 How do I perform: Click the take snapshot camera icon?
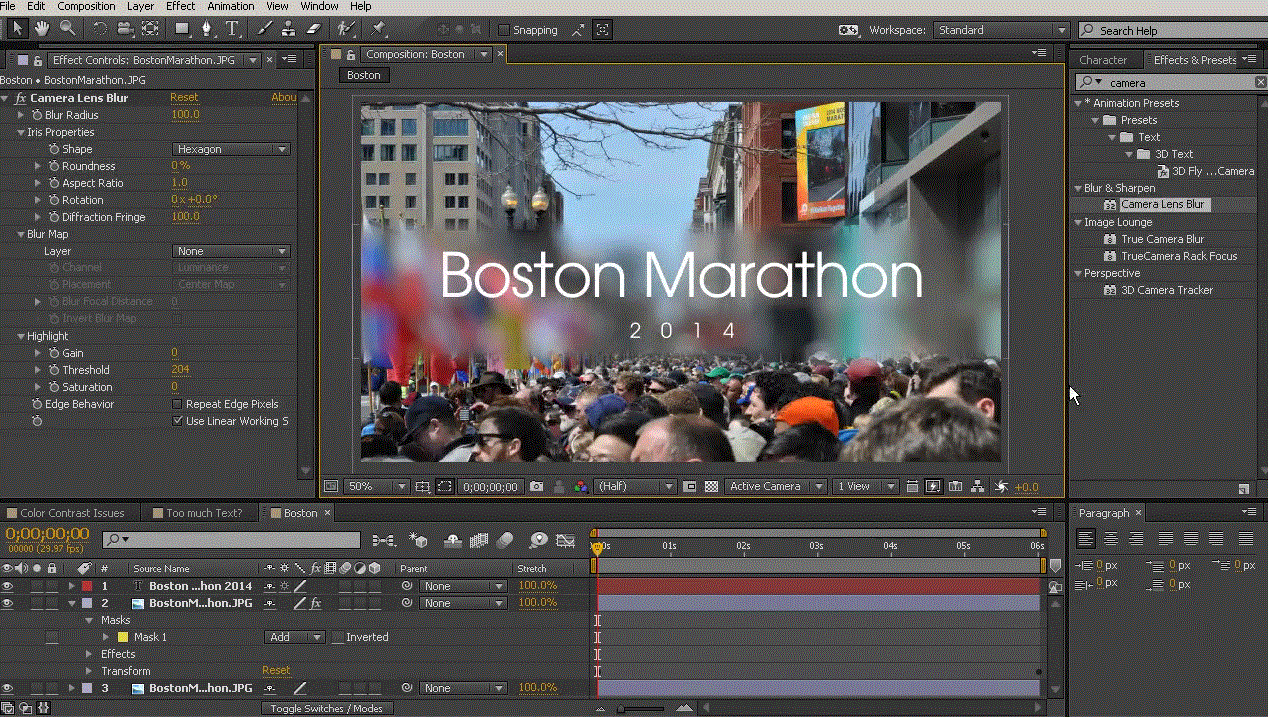pyautogui.click(x=537, y=487)
